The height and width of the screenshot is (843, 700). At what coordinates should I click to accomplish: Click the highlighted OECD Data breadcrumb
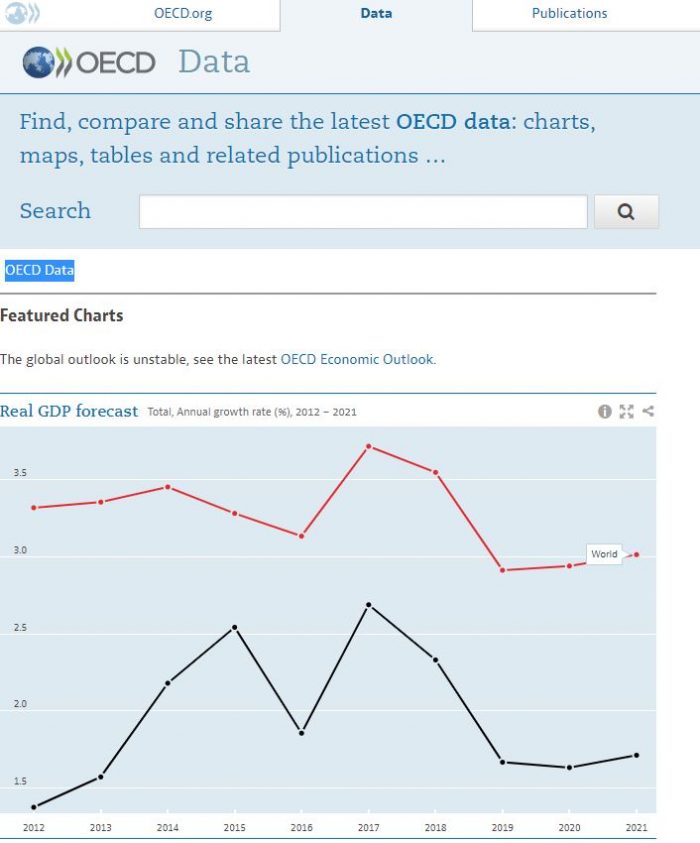[x=39, y=270]
